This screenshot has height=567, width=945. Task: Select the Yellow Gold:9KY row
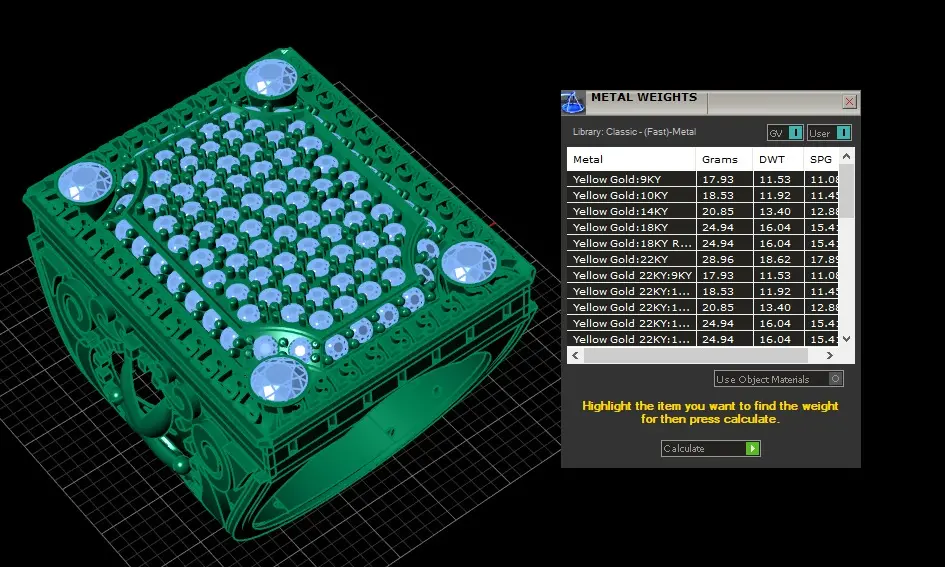[702, 179]
